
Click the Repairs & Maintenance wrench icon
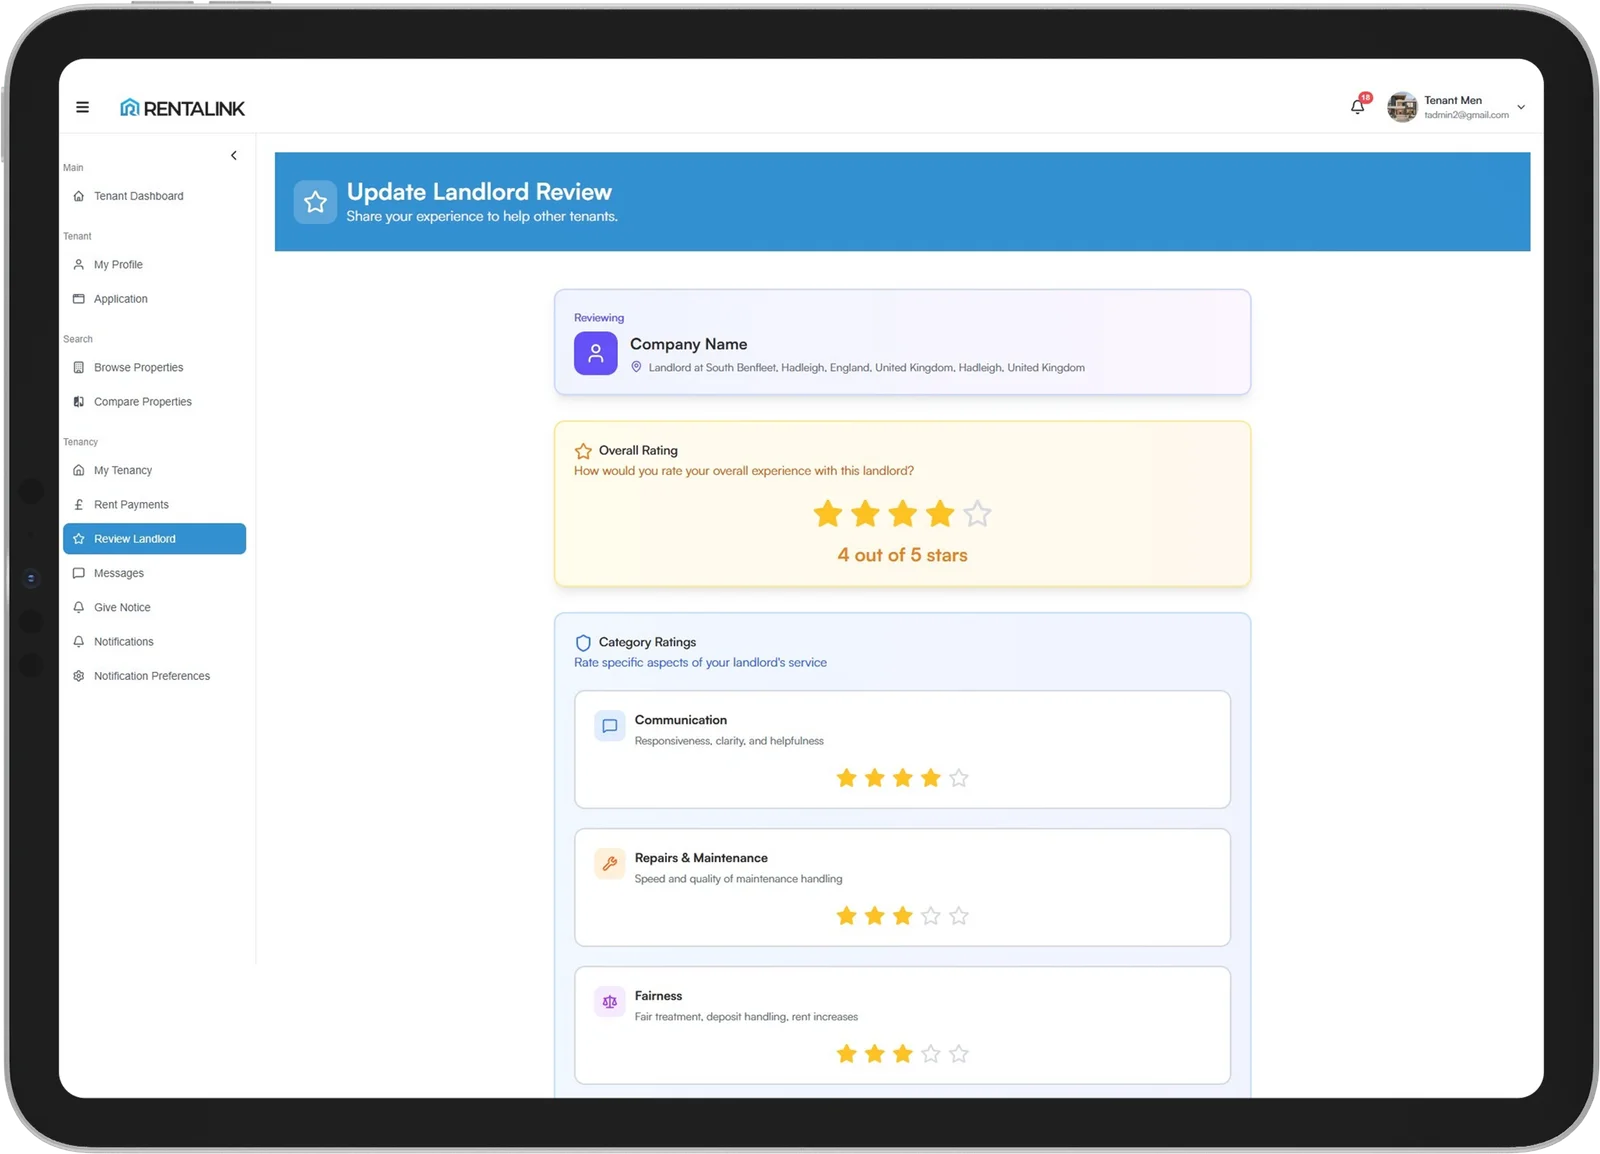tap(610, 864)
